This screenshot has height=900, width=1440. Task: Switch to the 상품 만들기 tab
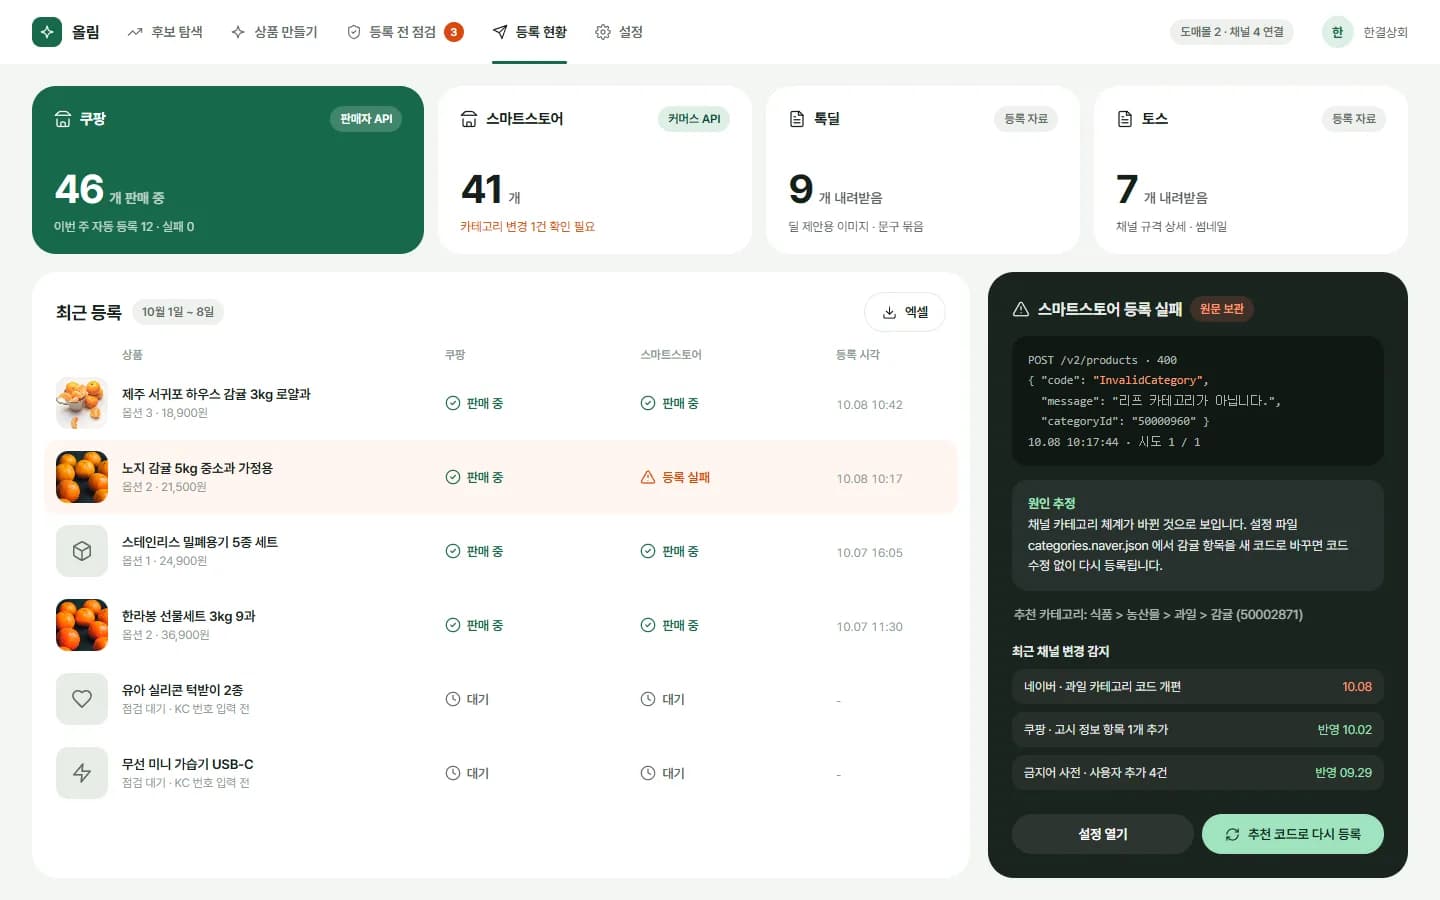(x=274, y=32)
